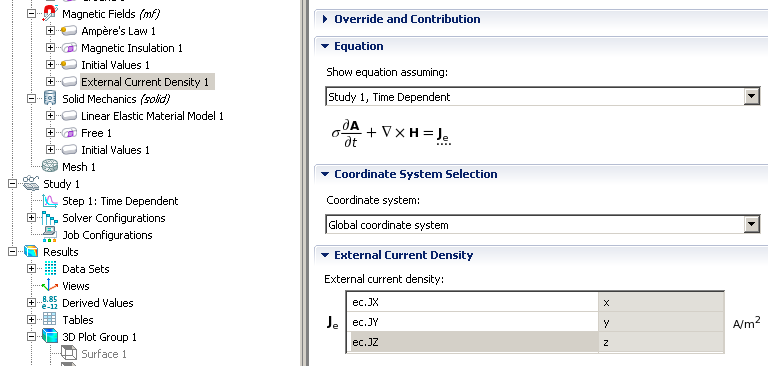Click the 3D Plot Group 1 cube icon

click(x=49, y=337)
